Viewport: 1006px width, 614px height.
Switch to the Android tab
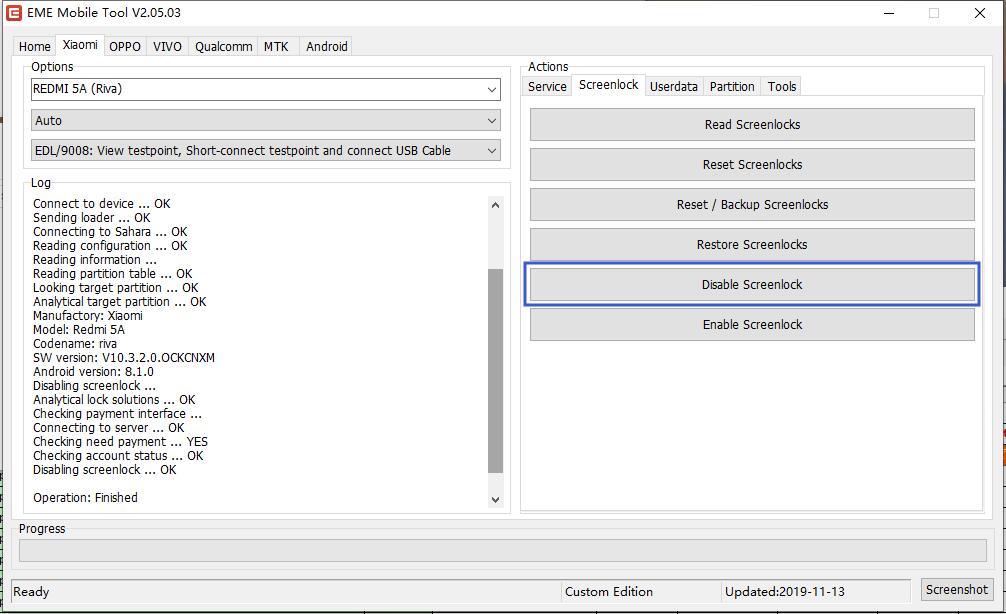[327, 46]
